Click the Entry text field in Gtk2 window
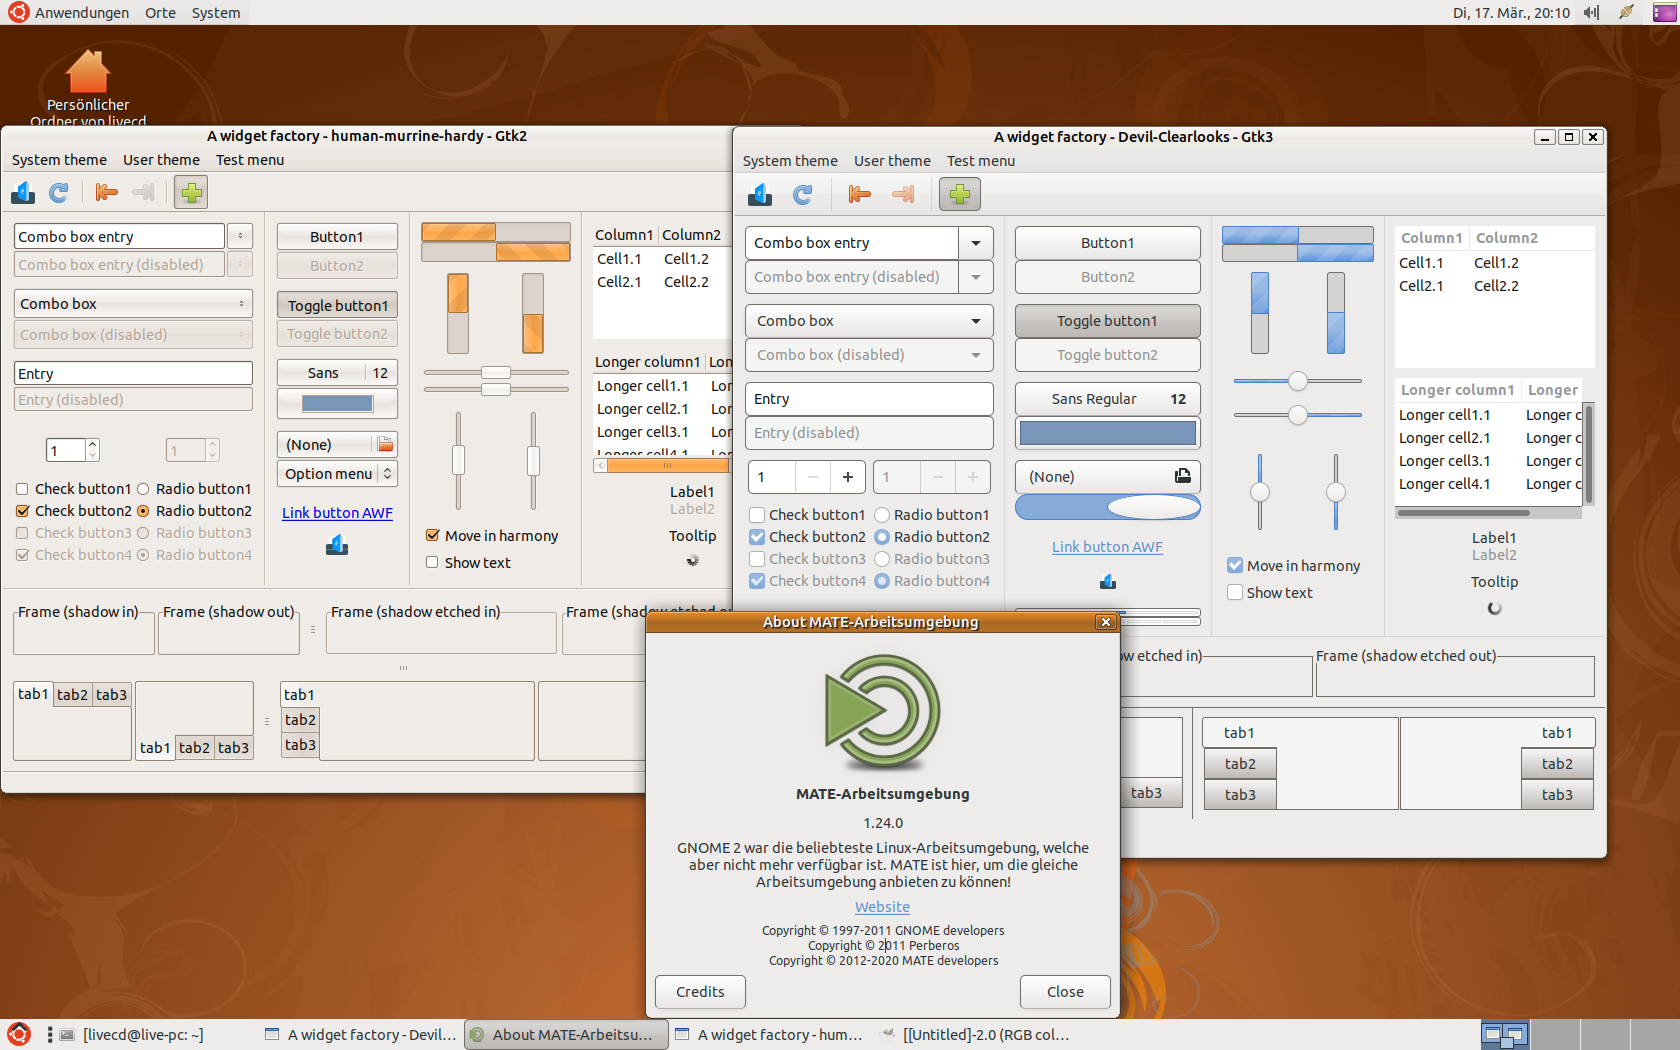Viewport: 1680px width, 1050px height. coord(133,374)
